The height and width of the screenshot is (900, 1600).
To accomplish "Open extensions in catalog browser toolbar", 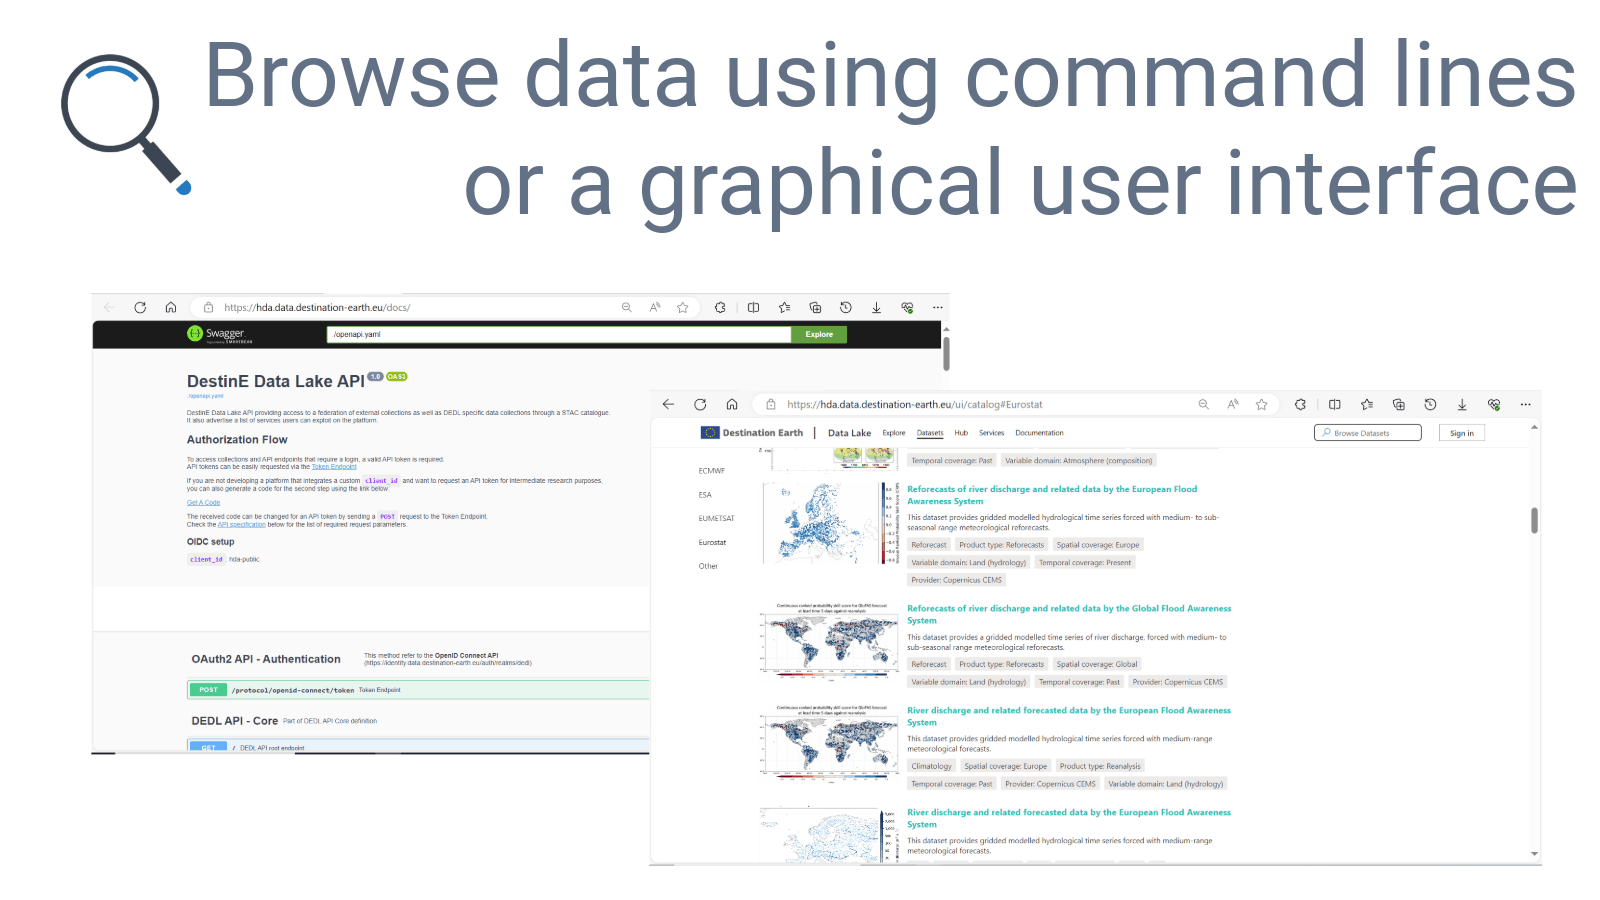I will tap(1300, 405).
